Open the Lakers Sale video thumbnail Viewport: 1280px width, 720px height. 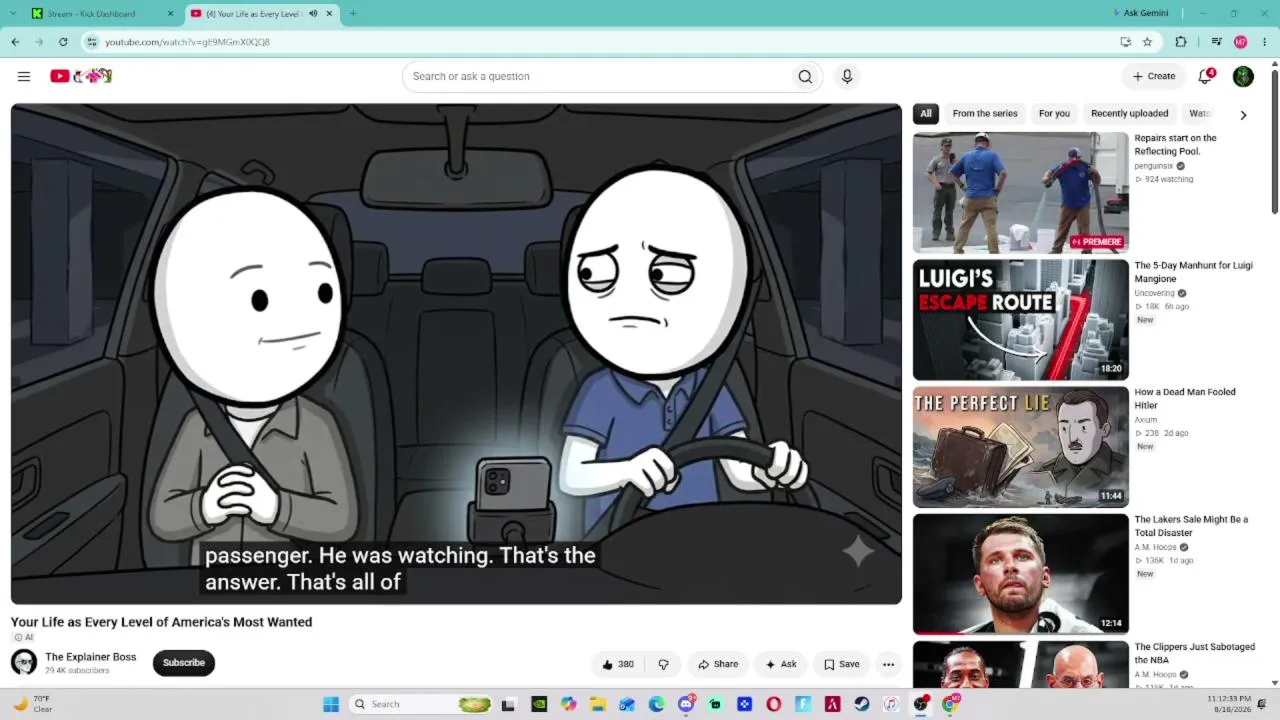tap(1020, 574)
